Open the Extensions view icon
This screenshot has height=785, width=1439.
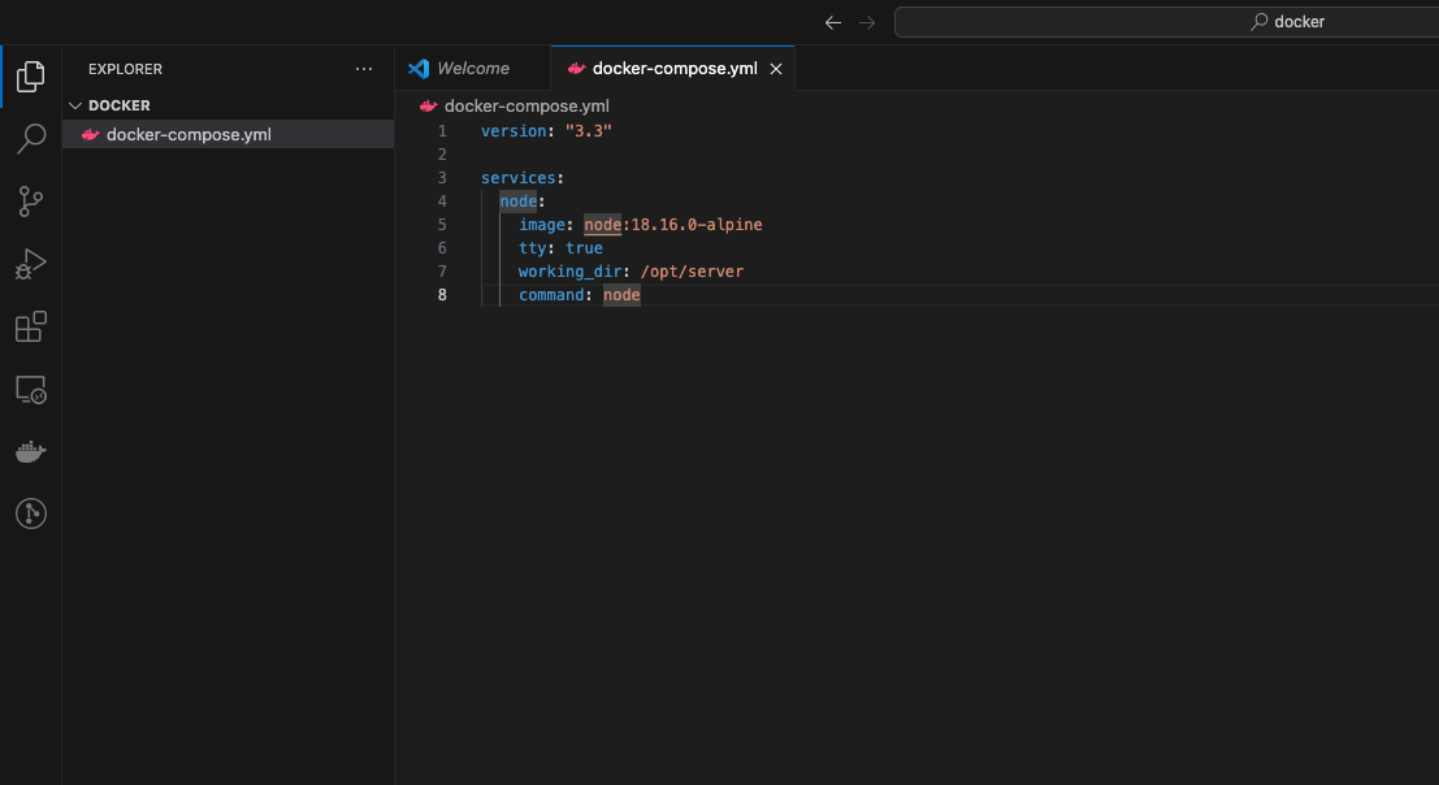[31, 327]
